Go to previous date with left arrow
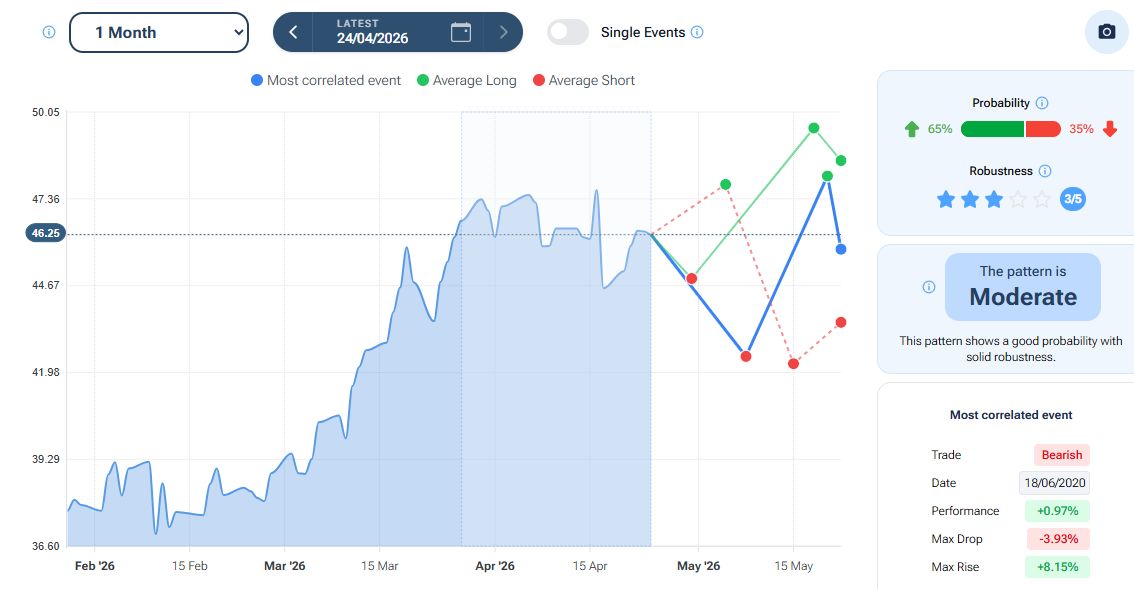Viewport: 1134px width, 589px height. tap(293, 32)
